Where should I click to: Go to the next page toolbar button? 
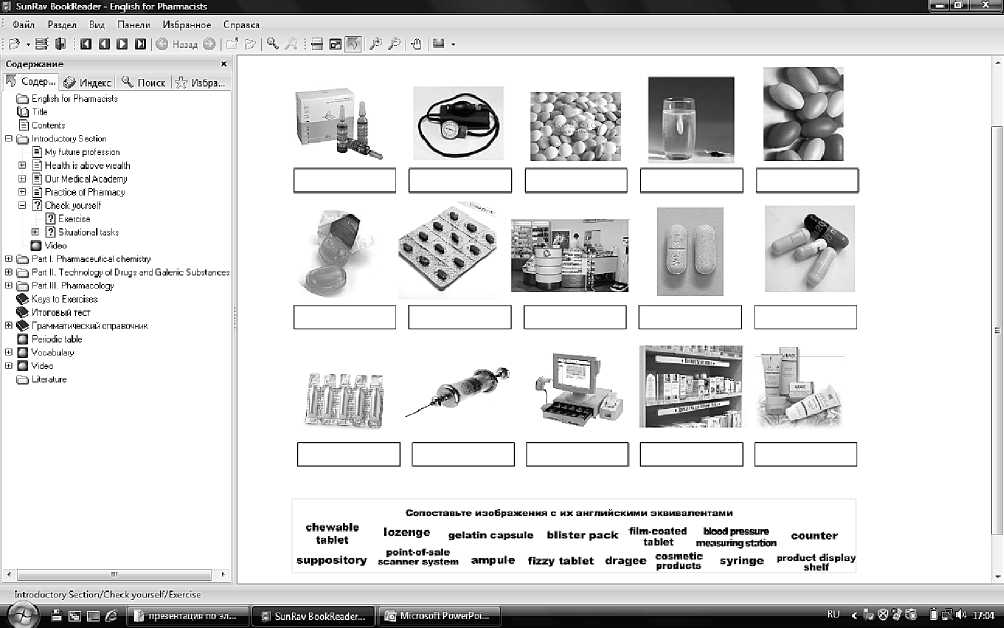pyautogui.click(x=122, y=44)
